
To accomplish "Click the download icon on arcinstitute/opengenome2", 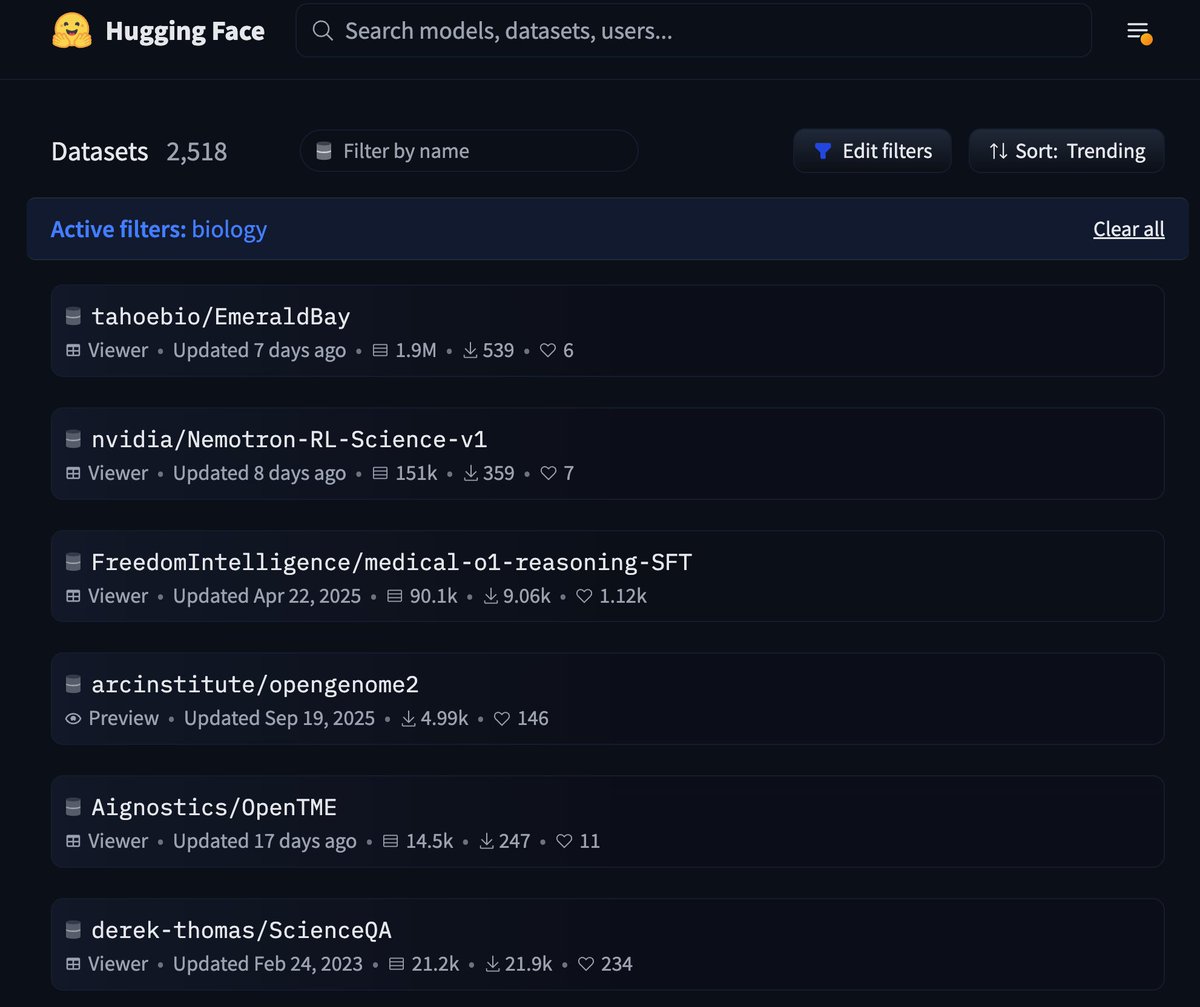I will 408,719.
